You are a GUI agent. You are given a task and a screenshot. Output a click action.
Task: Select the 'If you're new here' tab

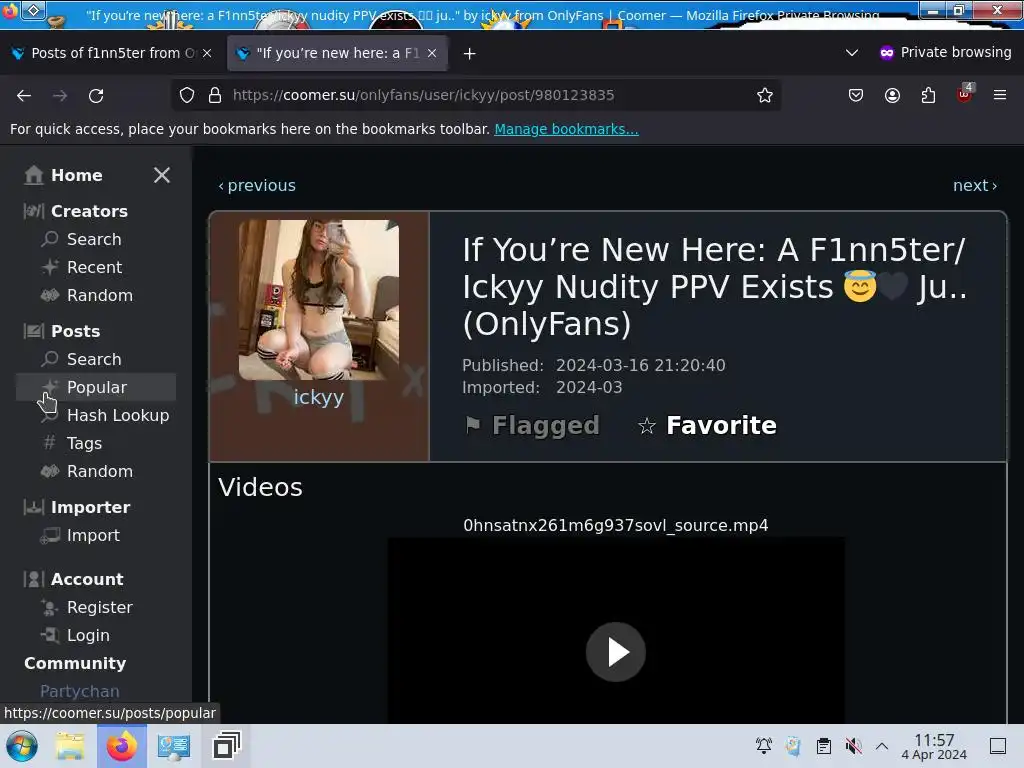point(337,53)
